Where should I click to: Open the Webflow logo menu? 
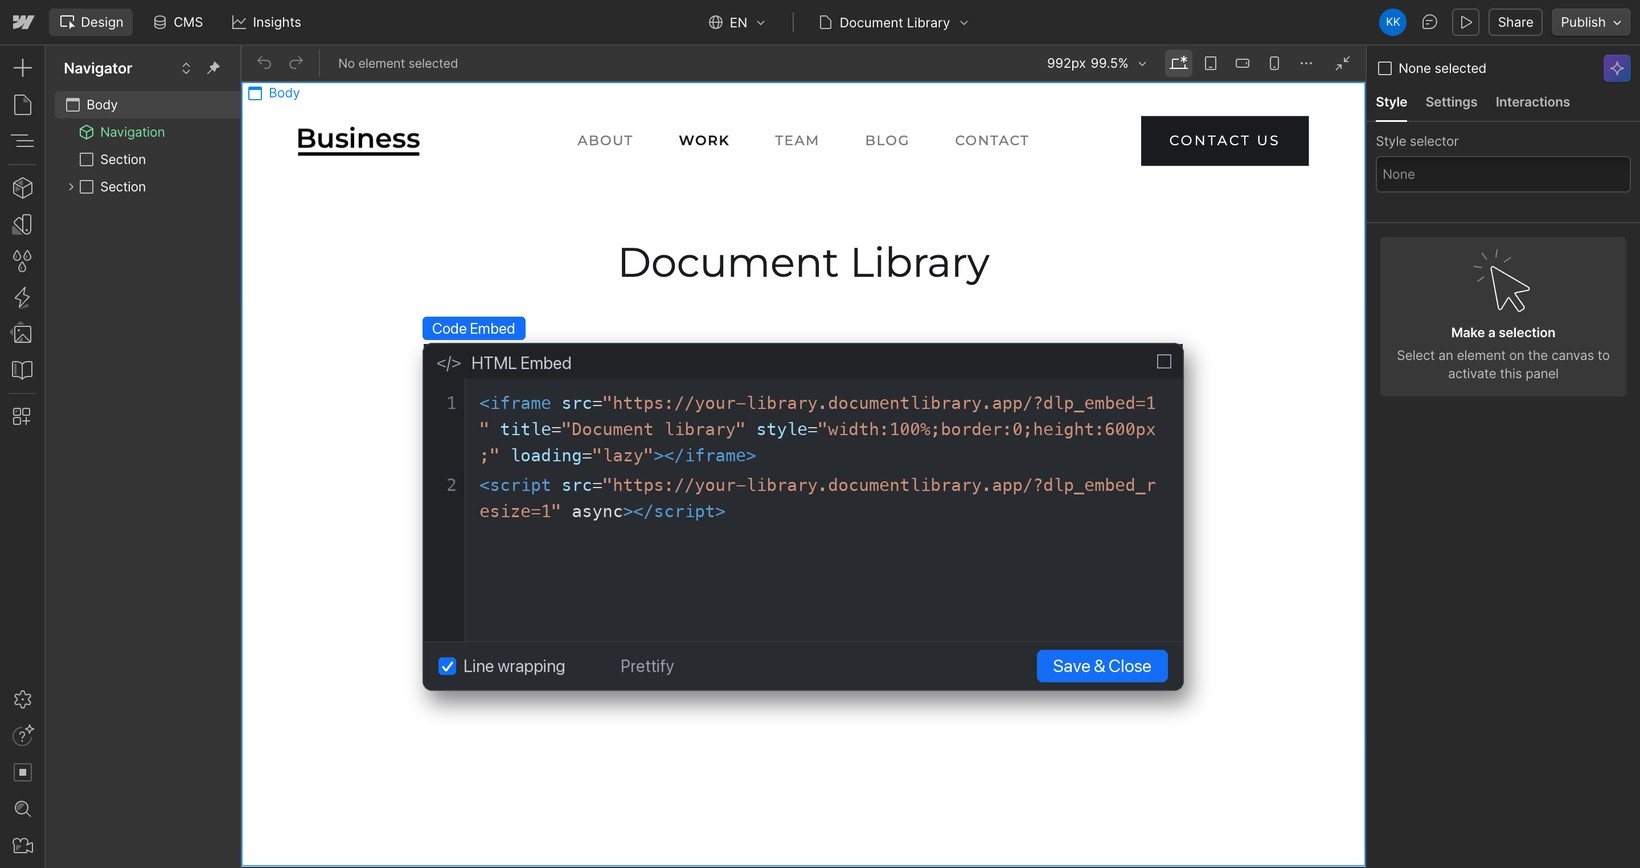click(22, 22)
